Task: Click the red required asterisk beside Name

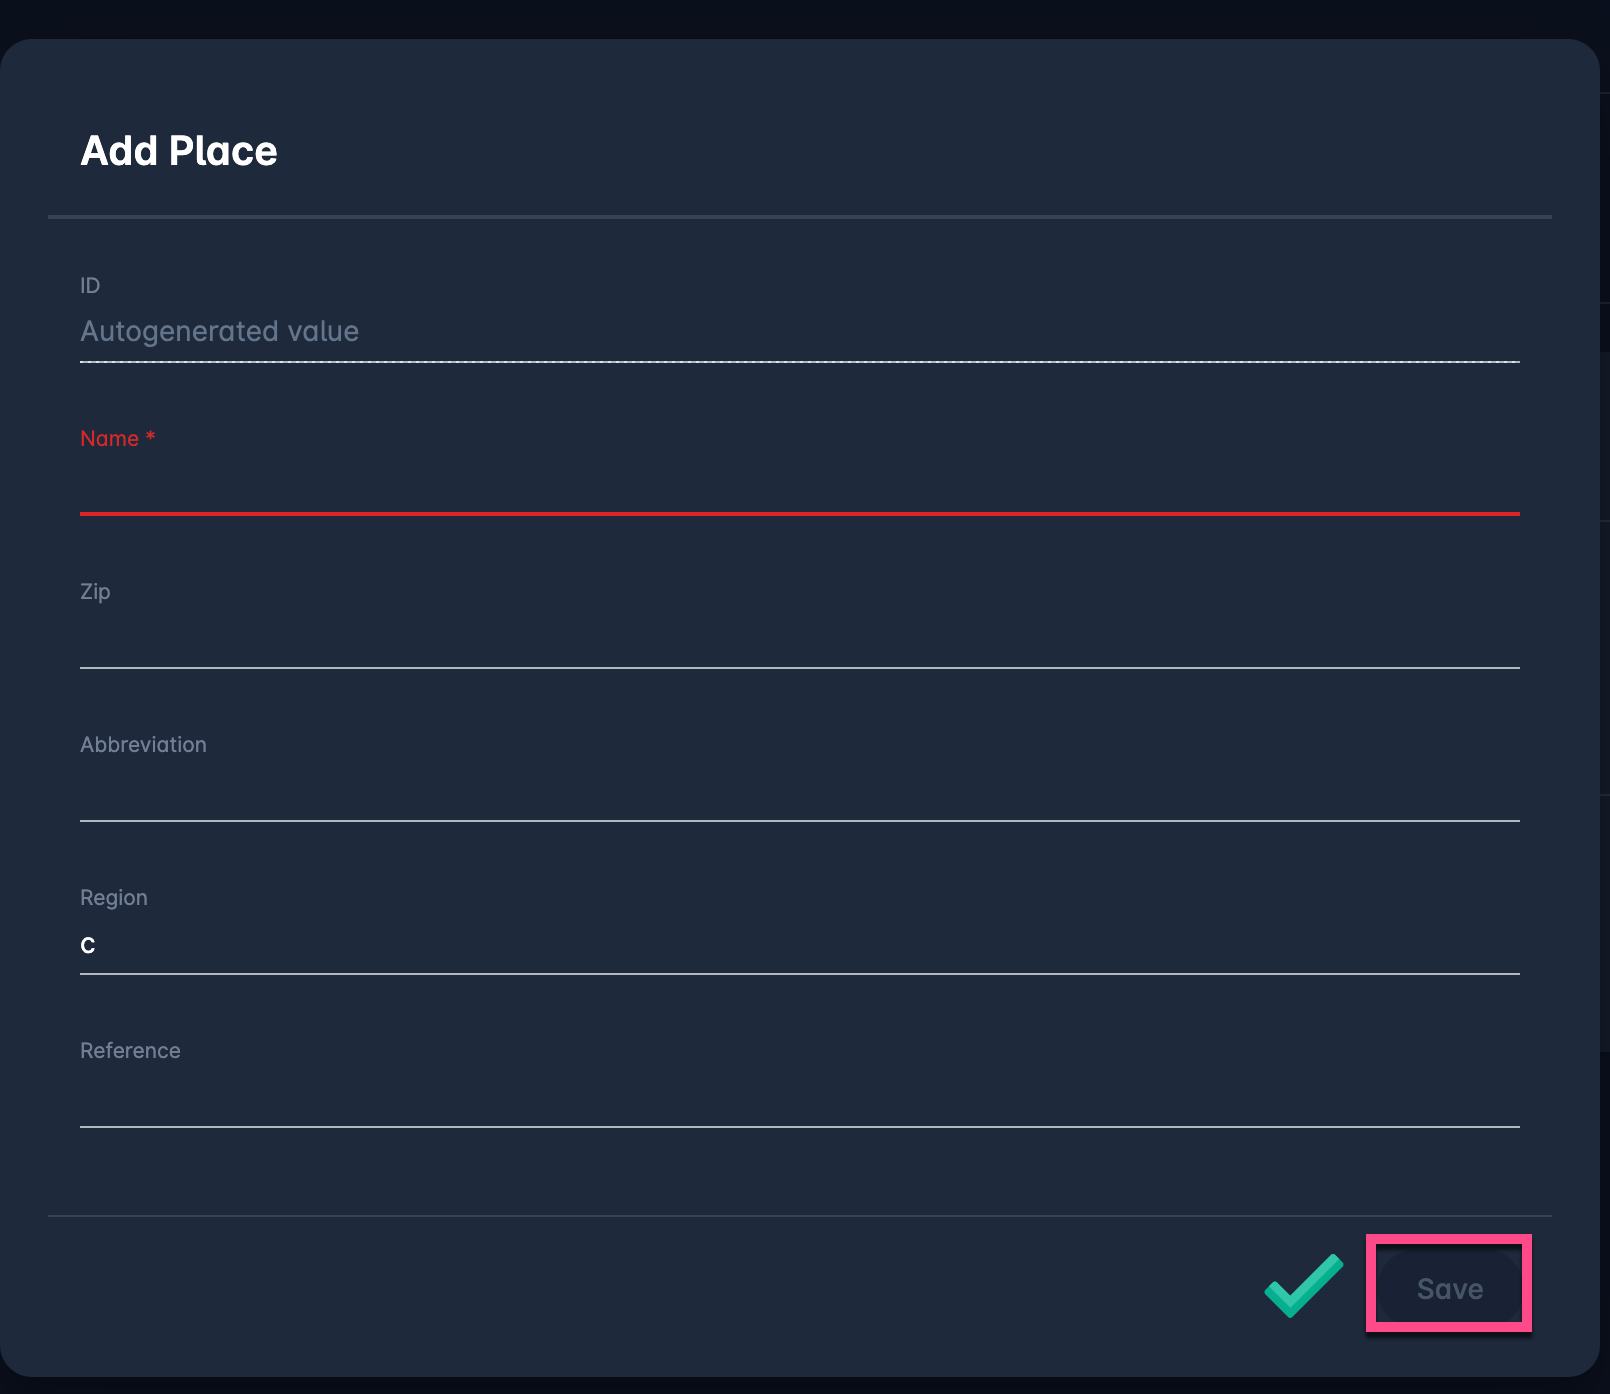Action: pyautogui.click(x=150, y=437)
